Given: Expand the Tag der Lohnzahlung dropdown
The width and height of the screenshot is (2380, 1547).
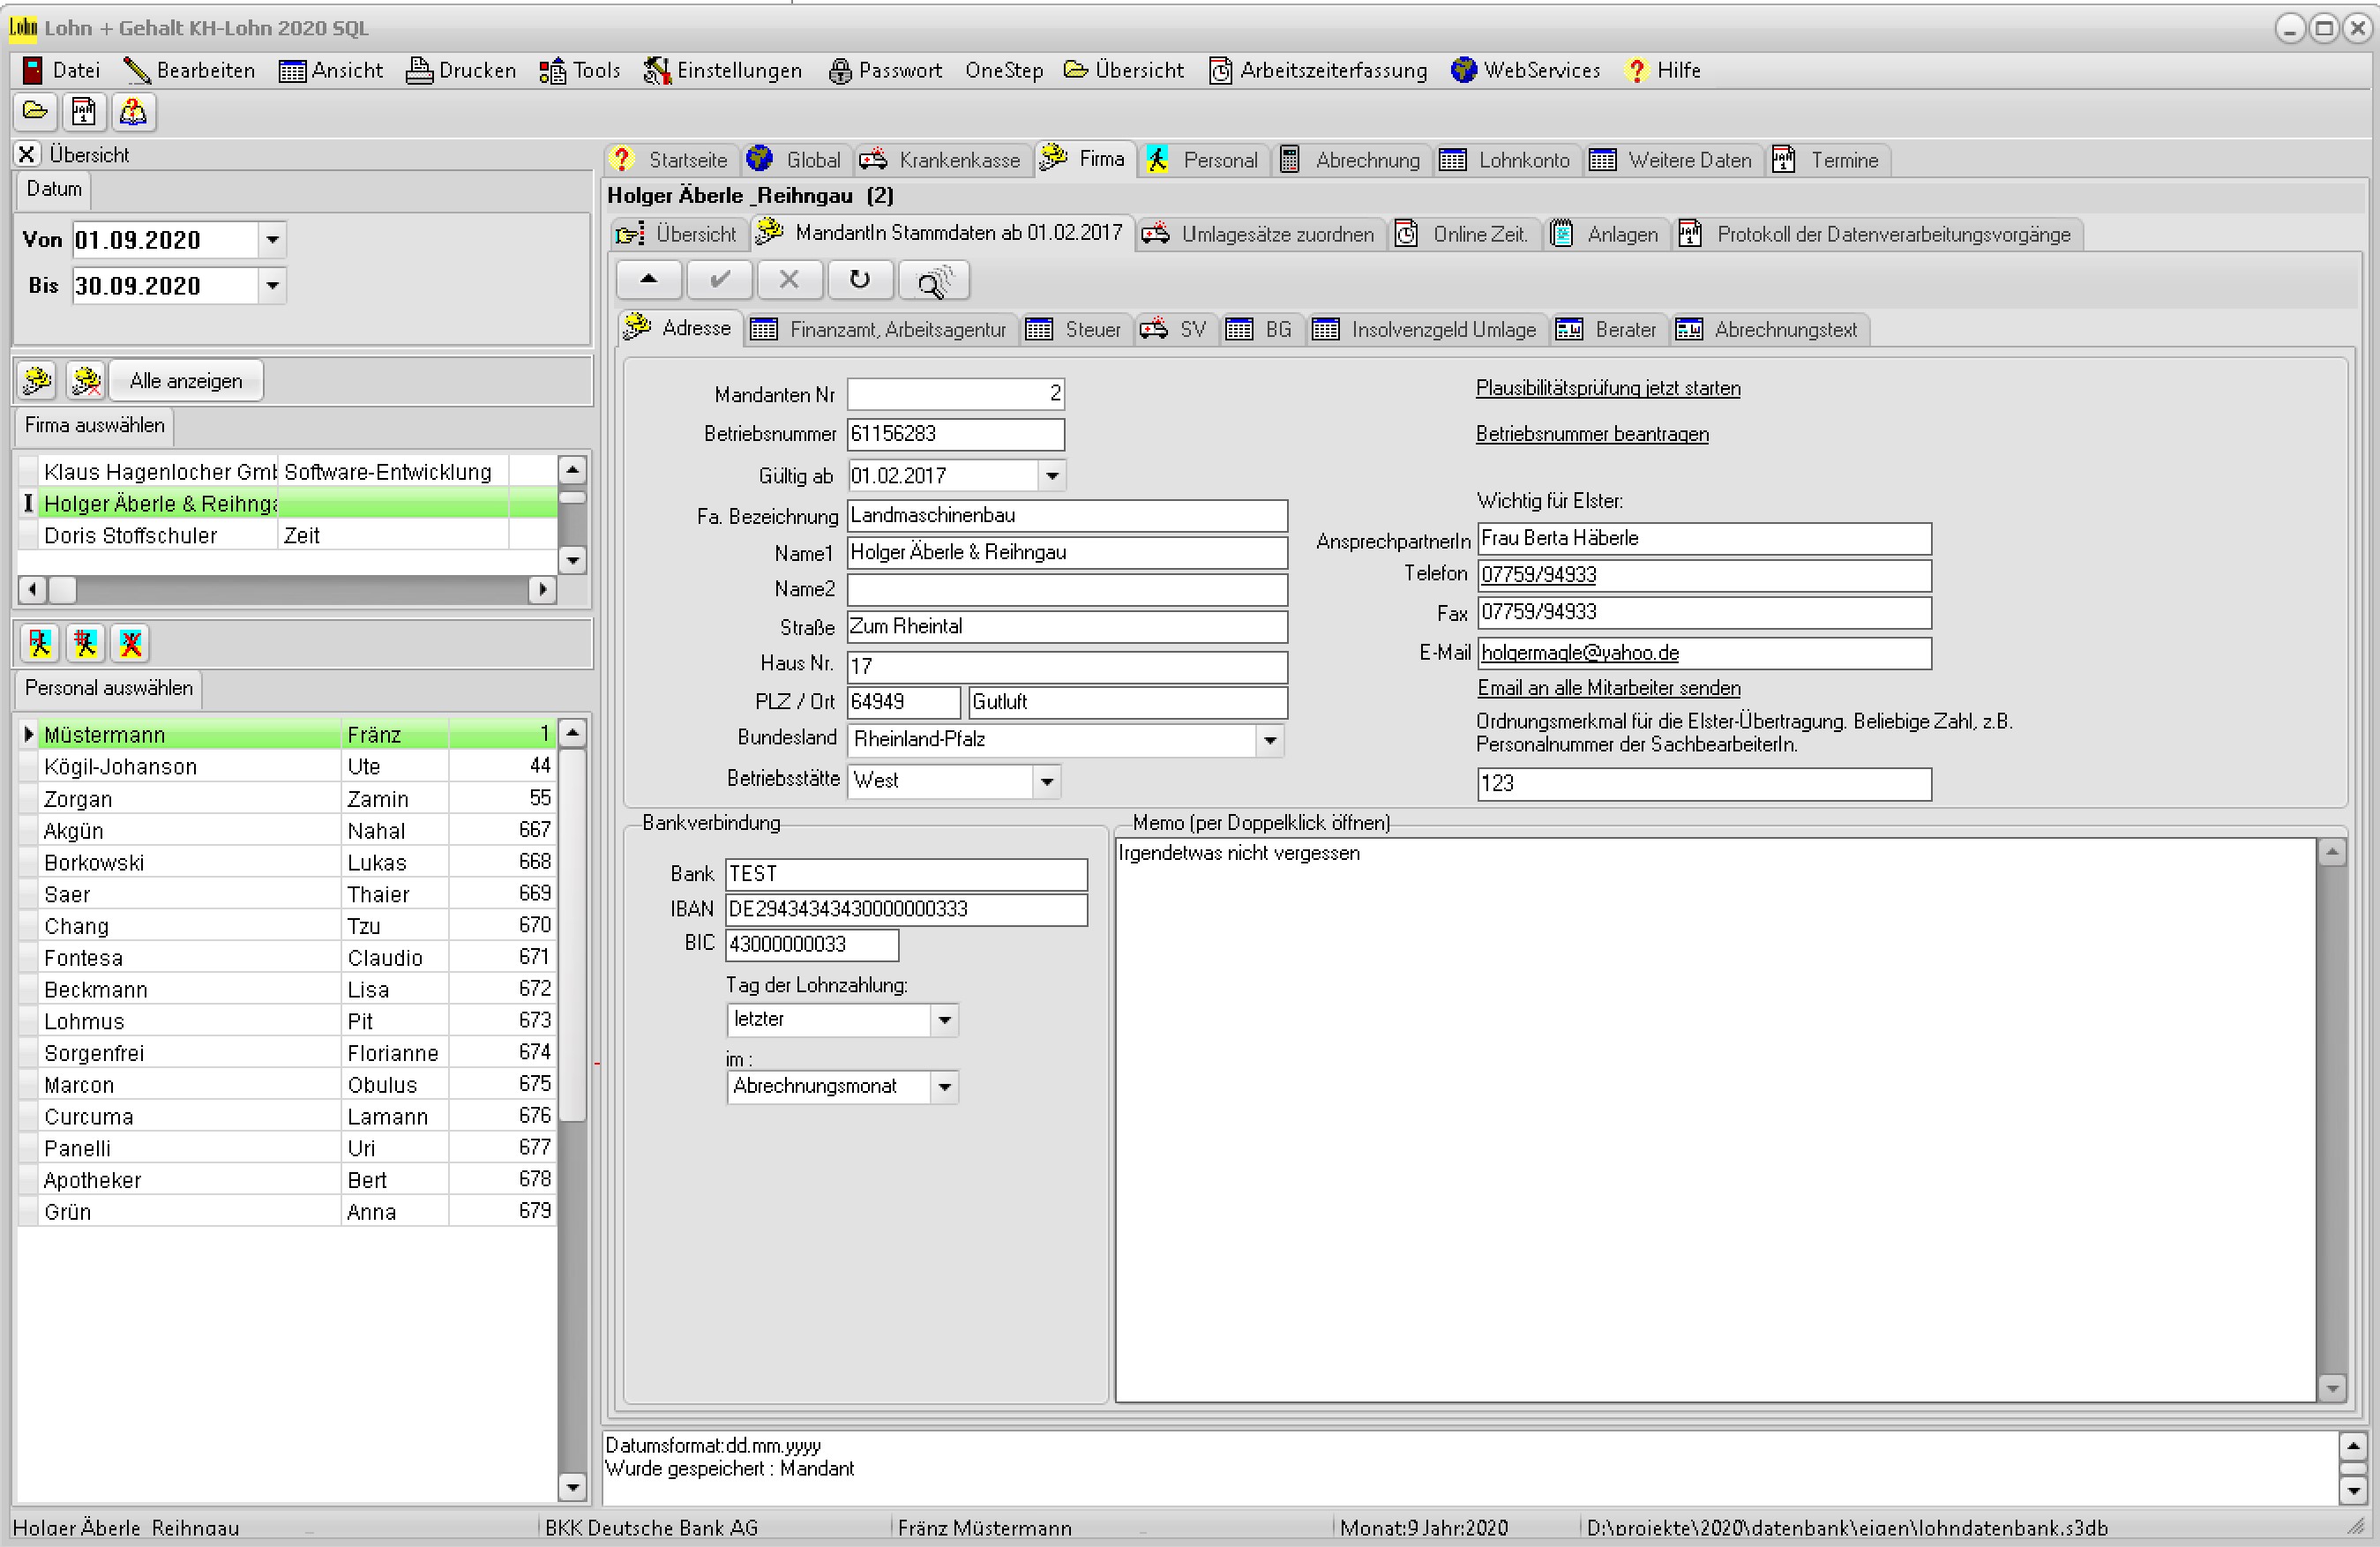Looking at the screenshot, I should pos(944,1020).
